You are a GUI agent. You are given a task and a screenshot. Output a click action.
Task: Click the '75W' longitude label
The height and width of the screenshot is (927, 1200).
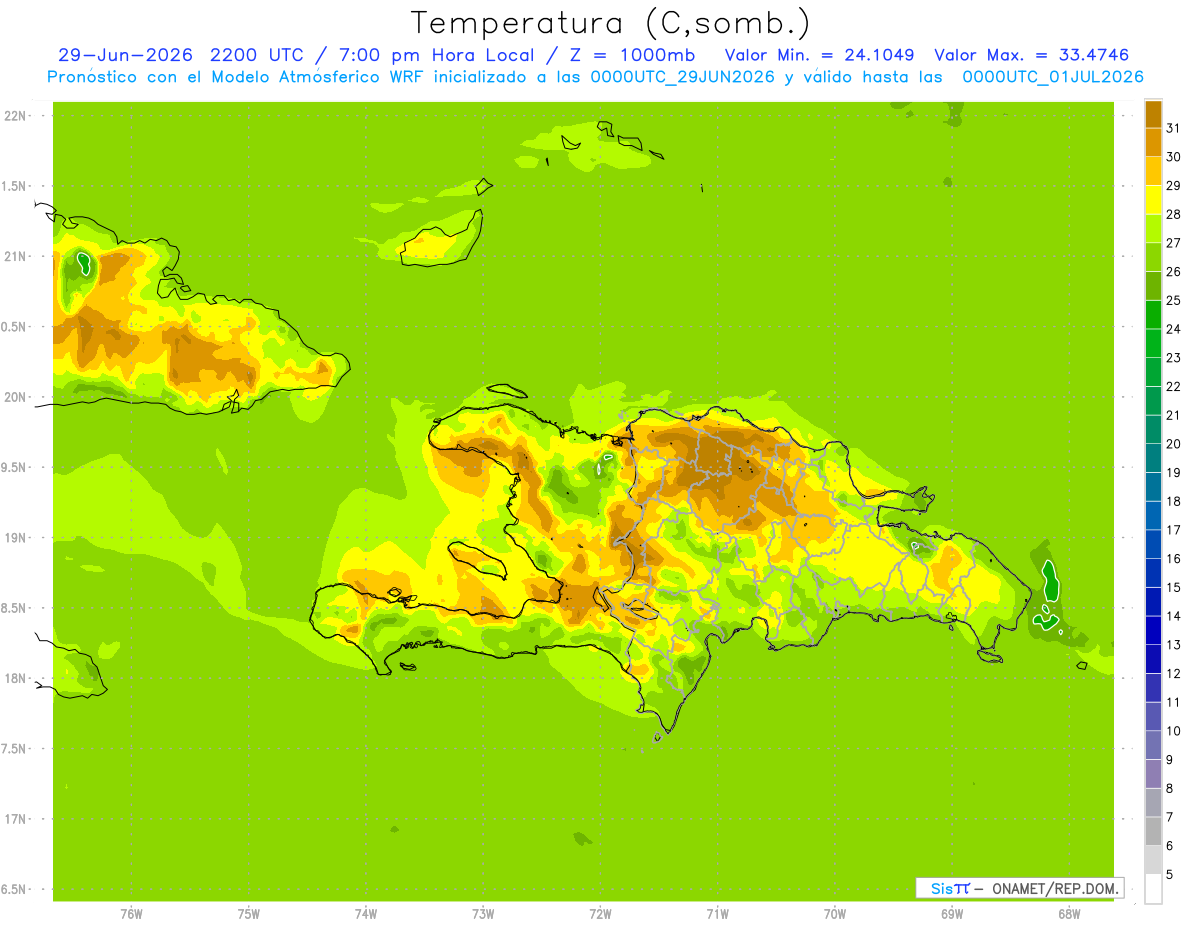(248, 914)
